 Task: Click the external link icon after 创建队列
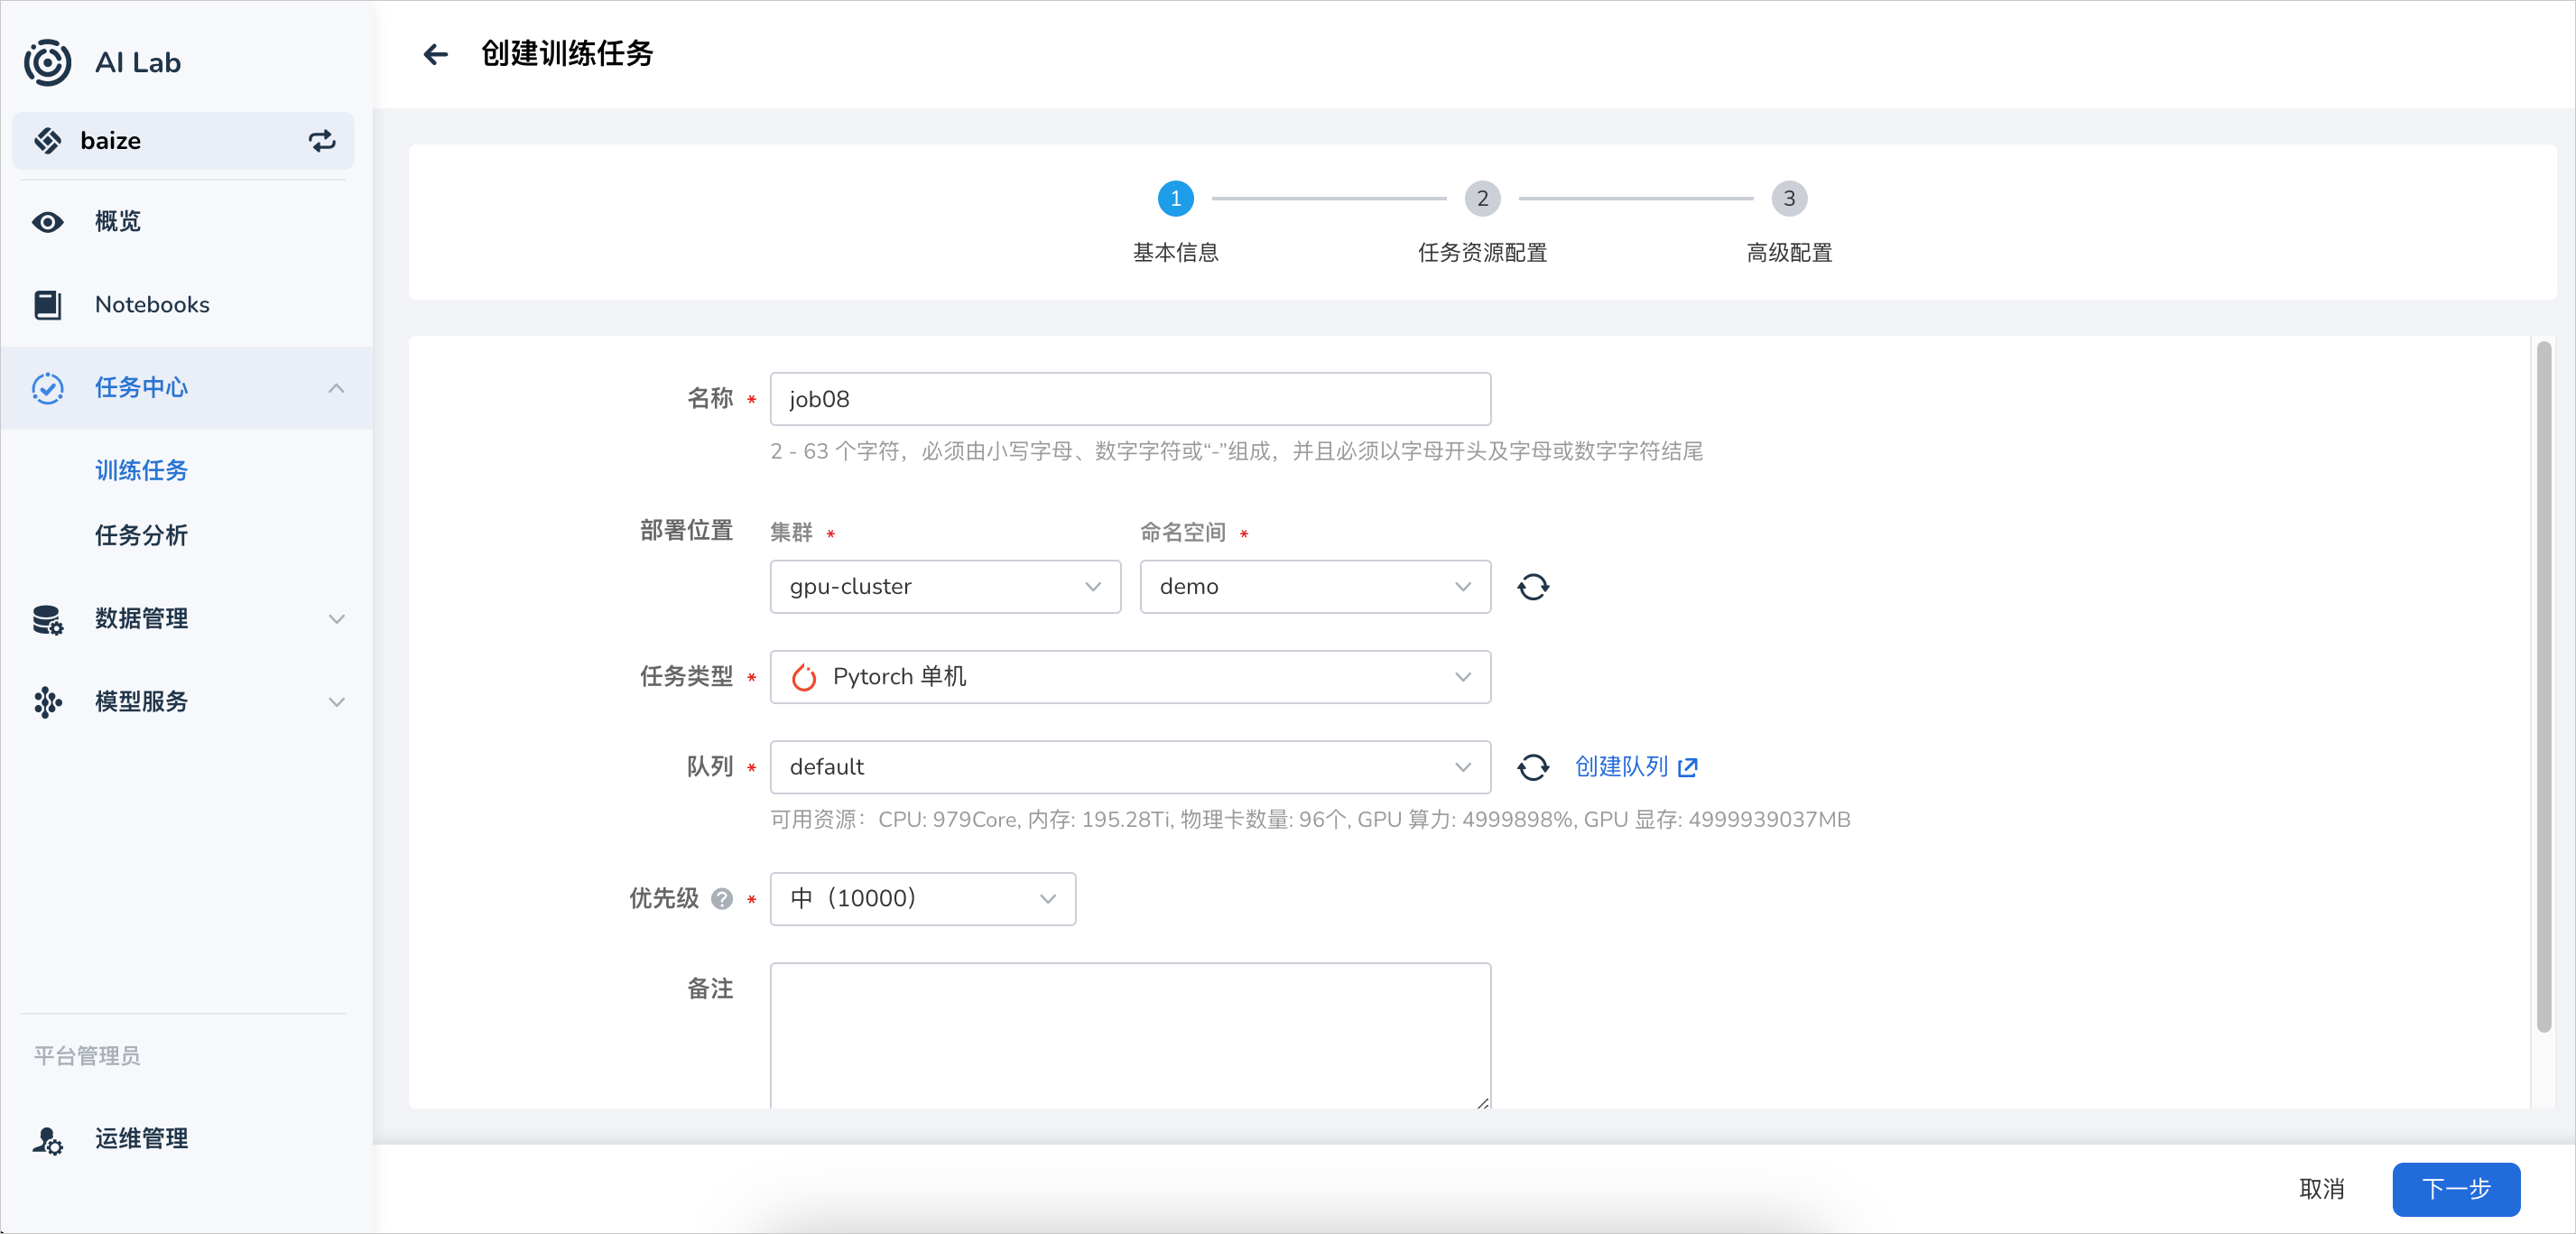click(1688, 768)
